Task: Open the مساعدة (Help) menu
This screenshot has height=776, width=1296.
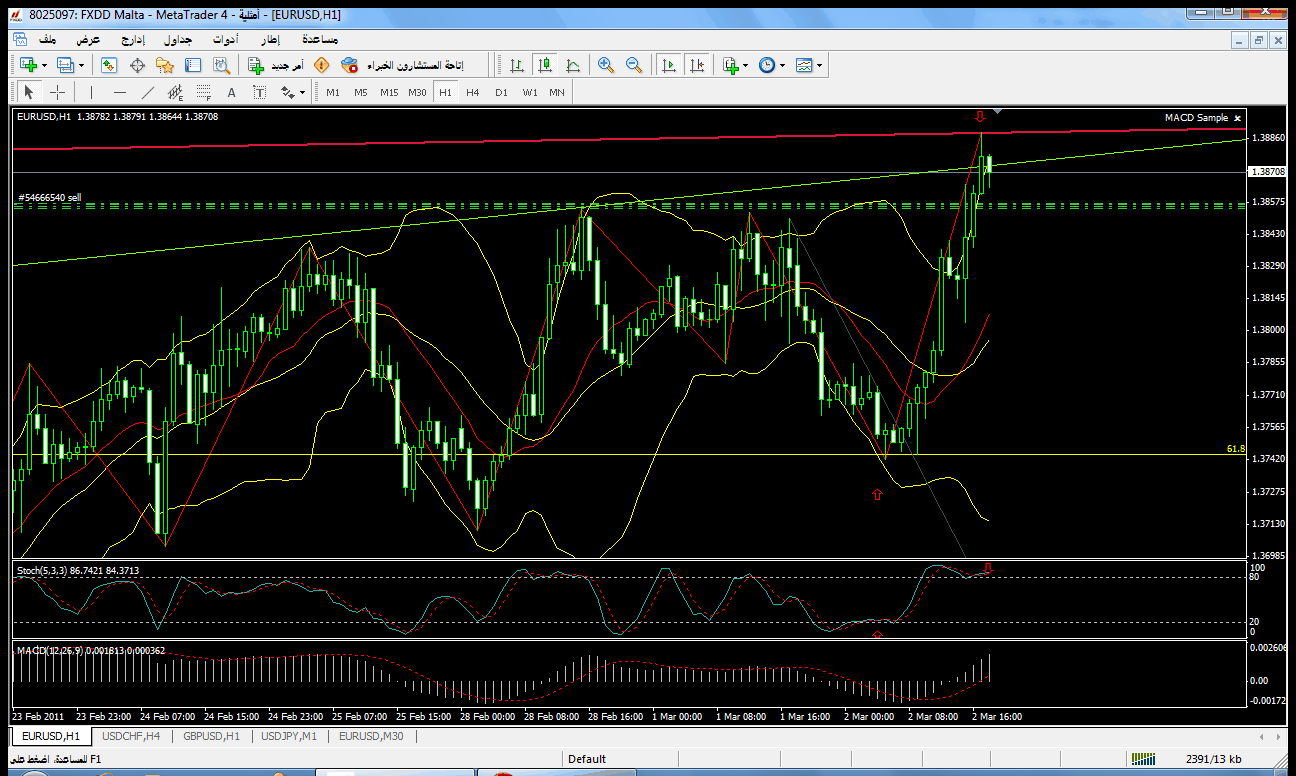Action: click(319, 39)
